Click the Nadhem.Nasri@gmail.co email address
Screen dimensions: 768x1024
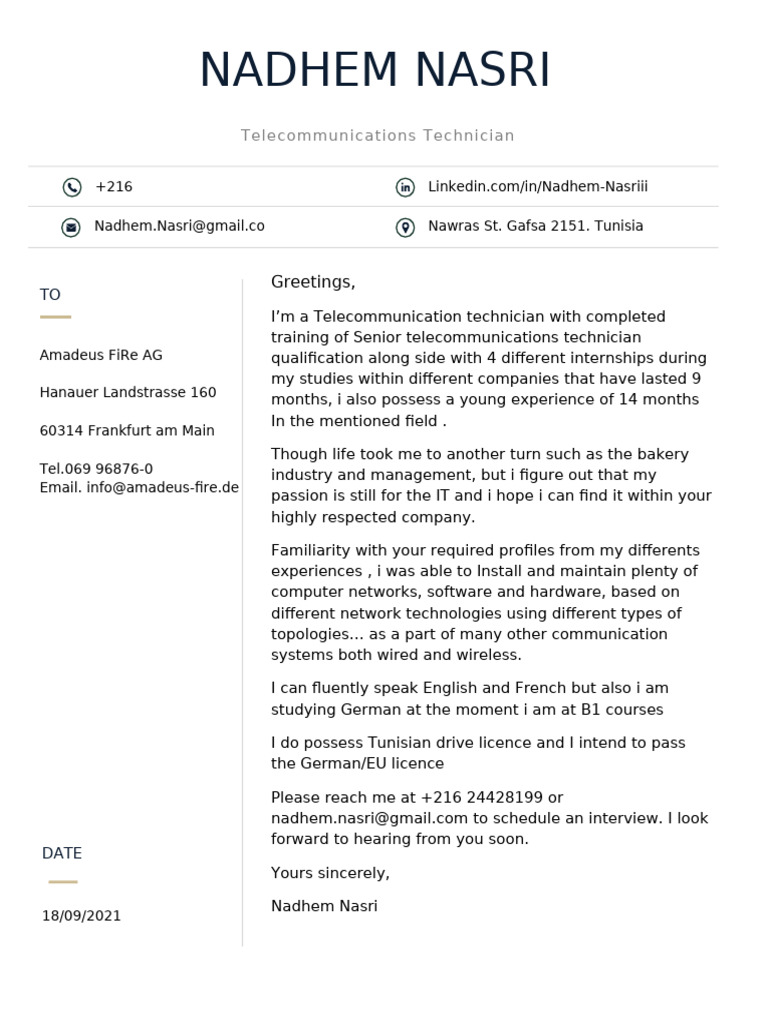(180, 226)
